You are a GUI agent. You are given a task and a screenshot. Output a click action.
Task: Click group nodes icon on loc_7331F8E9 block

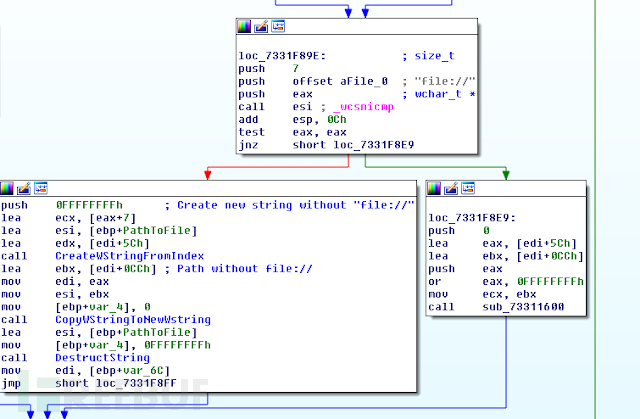coord(467,187)
